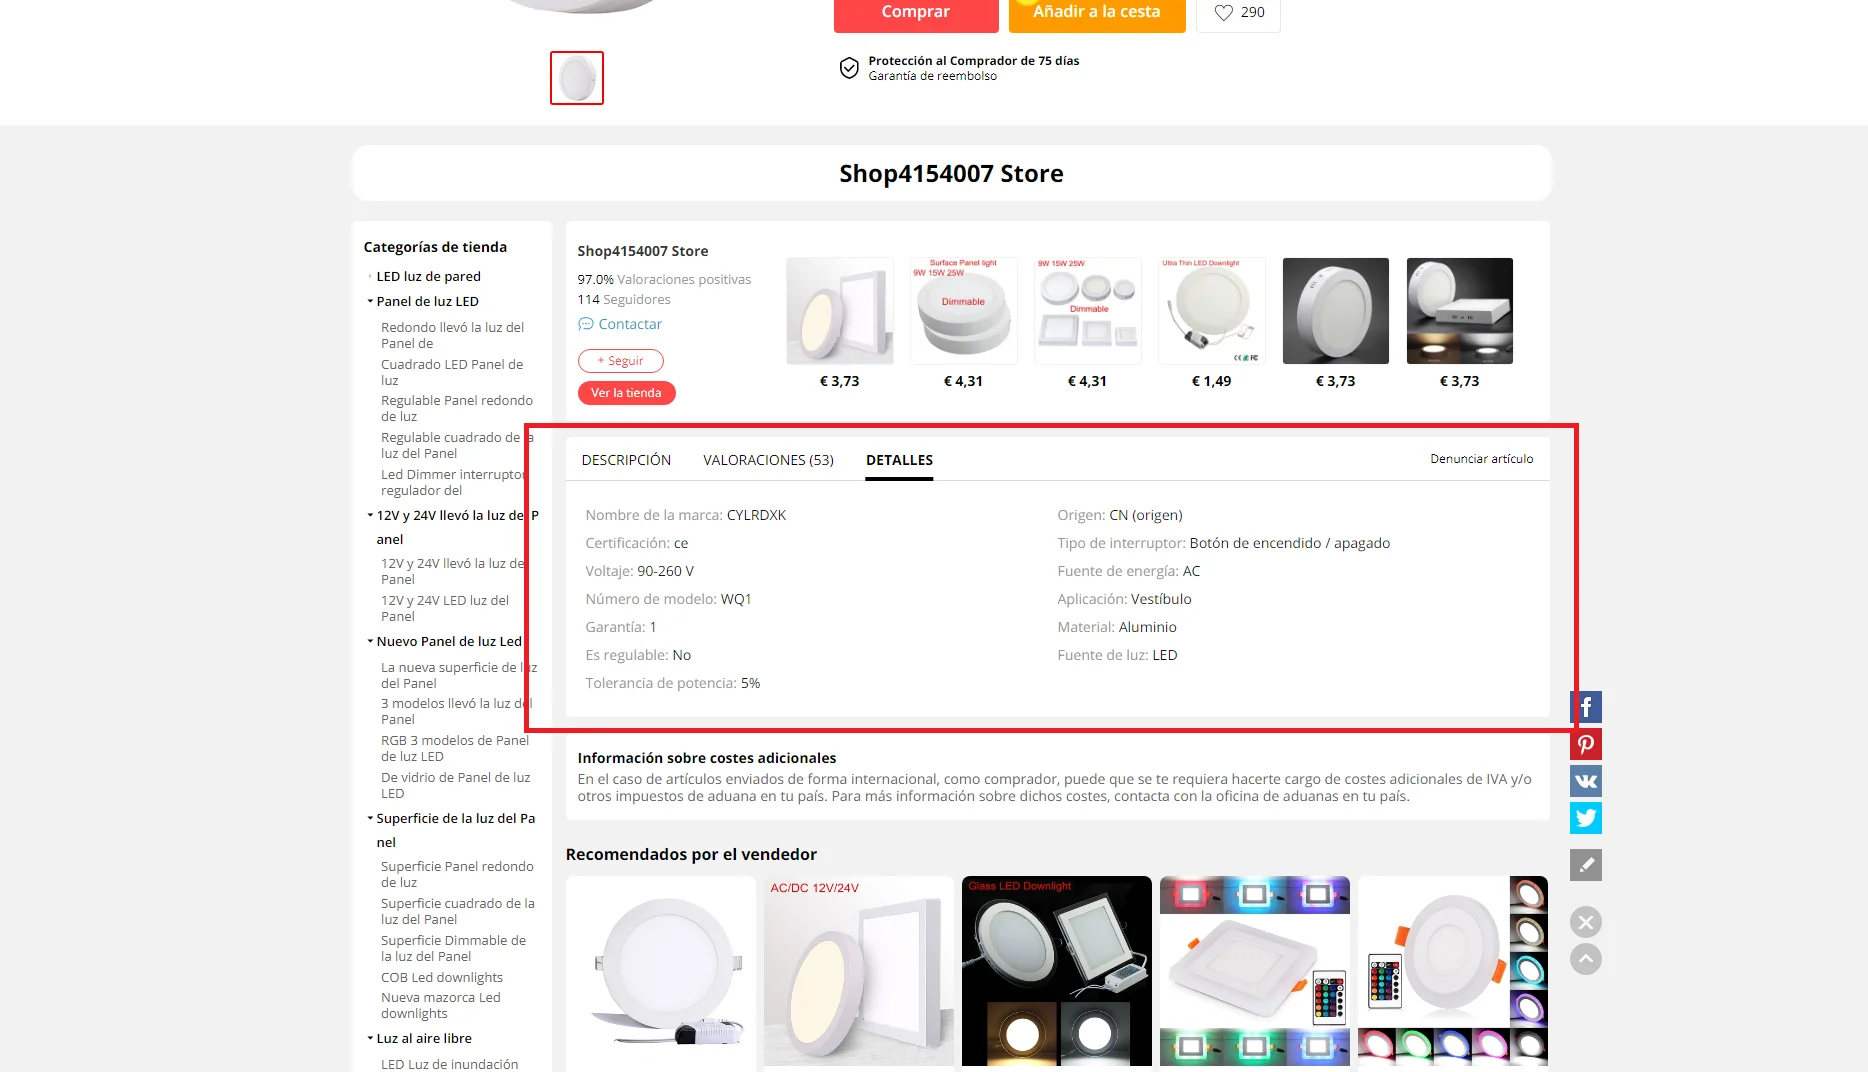Screen dimensions: 1868x1072
Task: Open the VALORACIONES (53) tab
Action: [768, 460]
